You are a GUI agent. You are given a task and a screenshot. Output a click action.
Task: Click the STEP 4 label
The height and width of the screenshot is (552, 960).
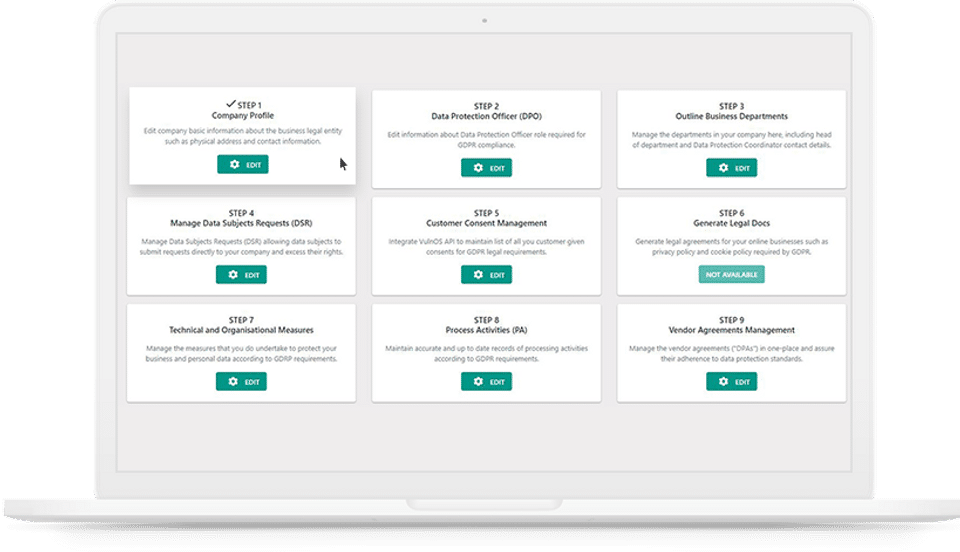click(x=241, y=214)
